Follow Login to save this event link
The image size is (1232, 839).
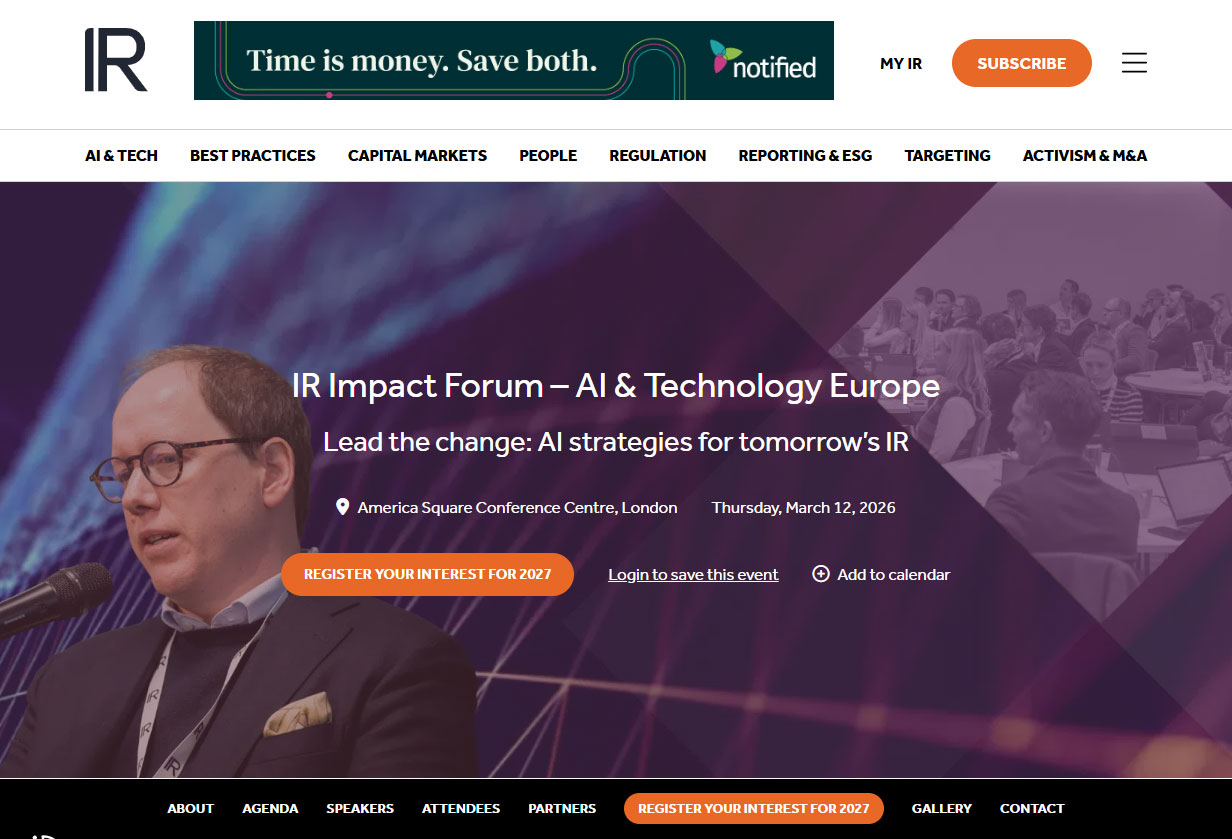693,574
